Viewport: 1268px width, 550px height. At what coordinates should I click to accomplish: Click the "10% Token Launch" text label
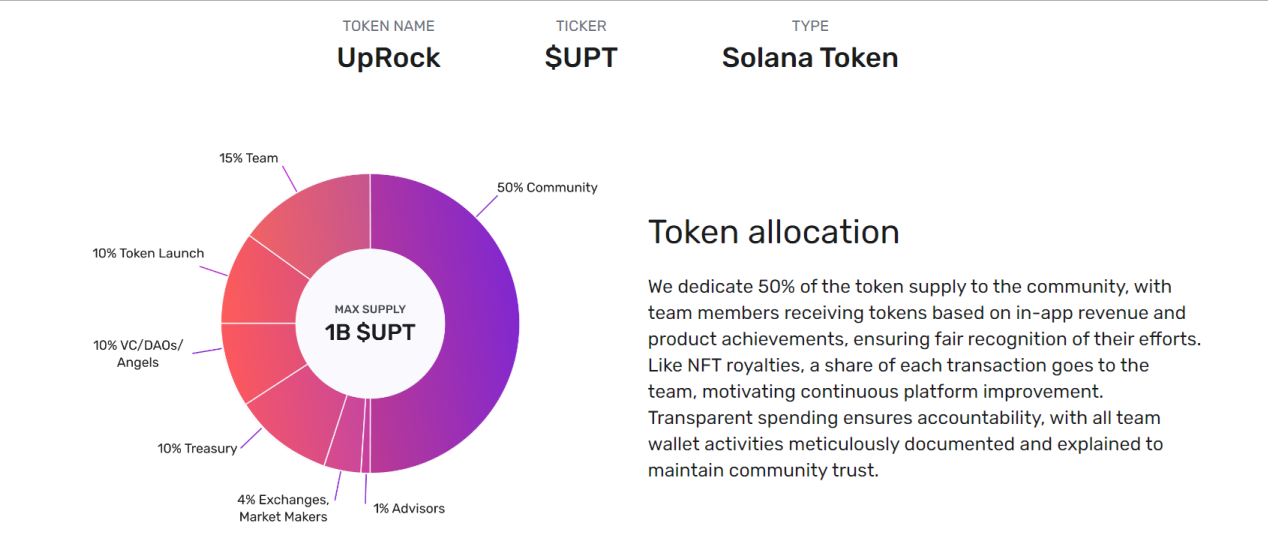tap(148, 253)
